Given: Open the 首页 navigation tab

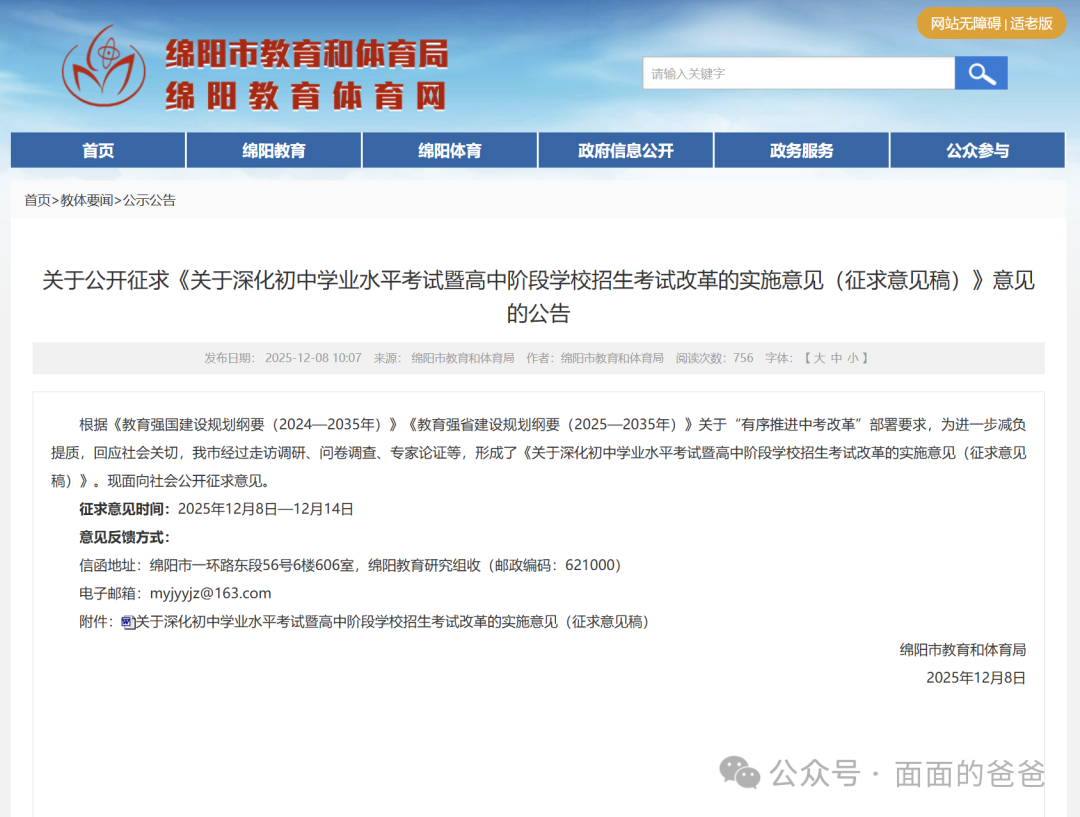Looking at the screenshot, I should [x=98, y=151].
